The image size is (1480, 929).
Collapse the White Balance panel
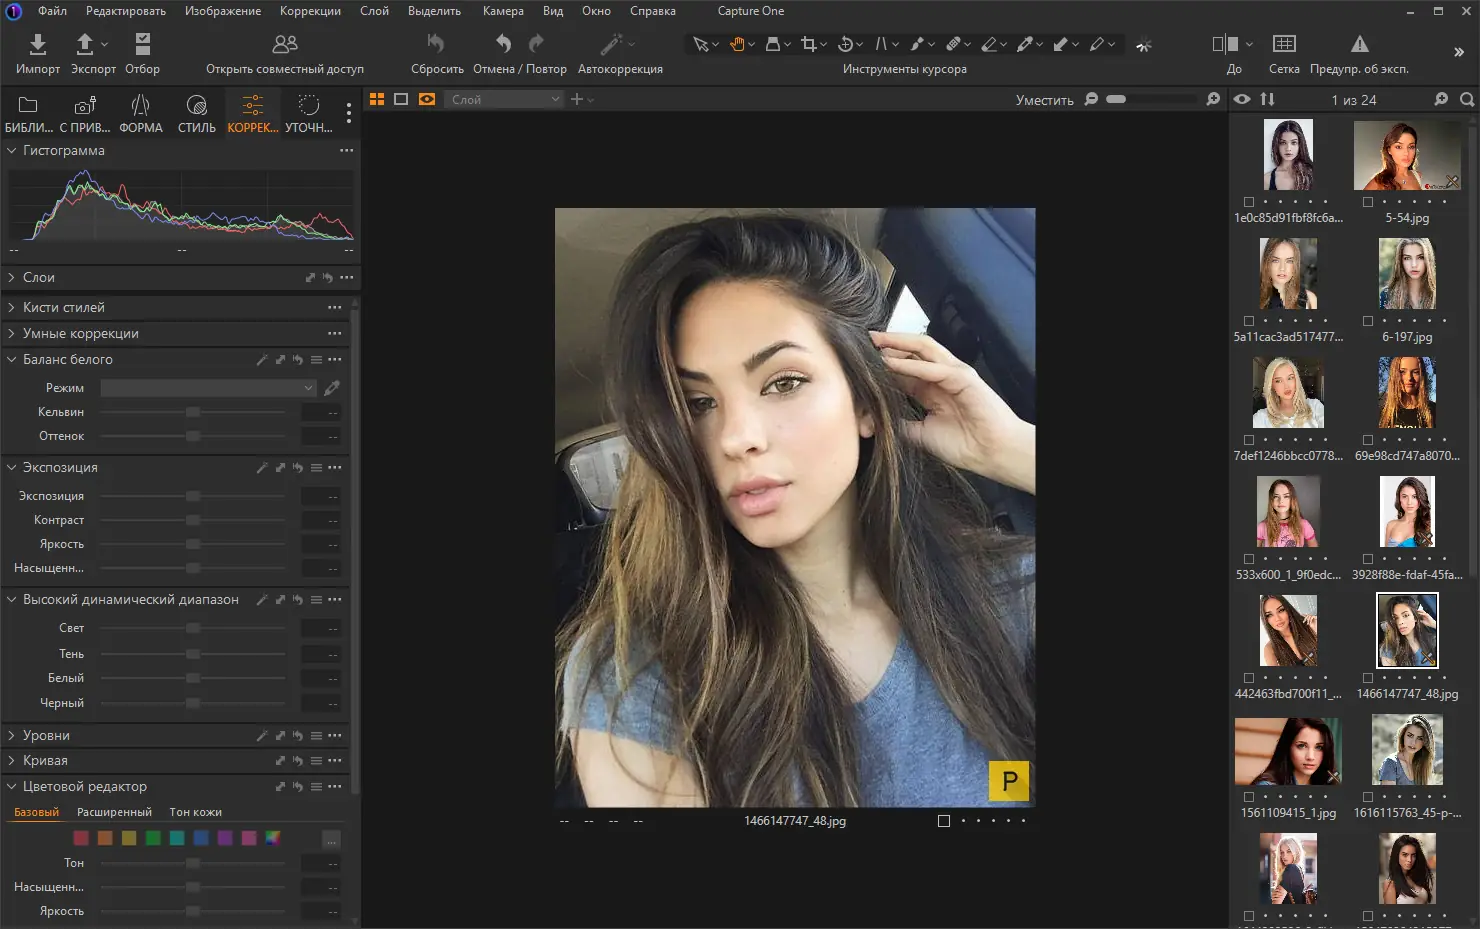click(11, 359)
